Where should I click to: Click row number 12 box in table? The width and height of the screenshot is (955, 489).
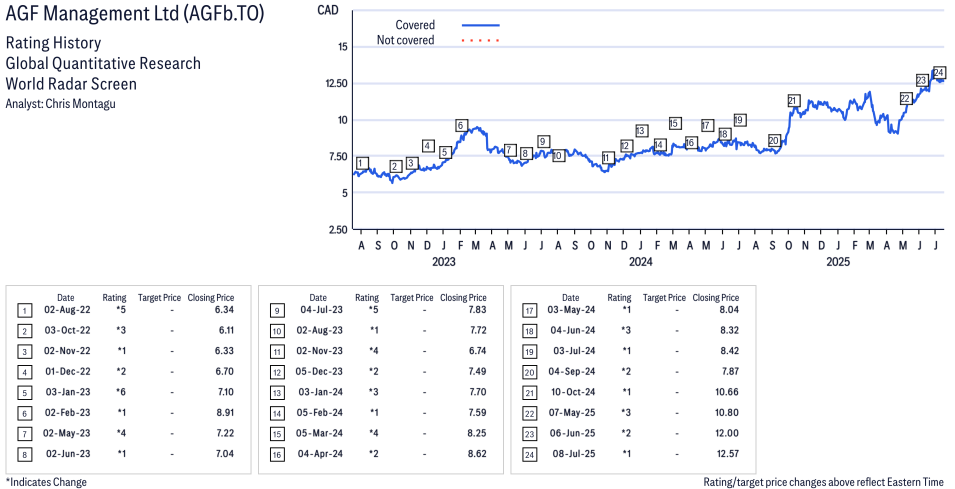[277, 373]
